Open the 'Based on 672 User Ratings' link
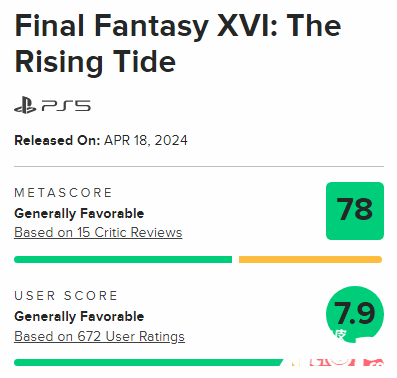The width and height of the screenshot is (397, 378). point(99,336)
